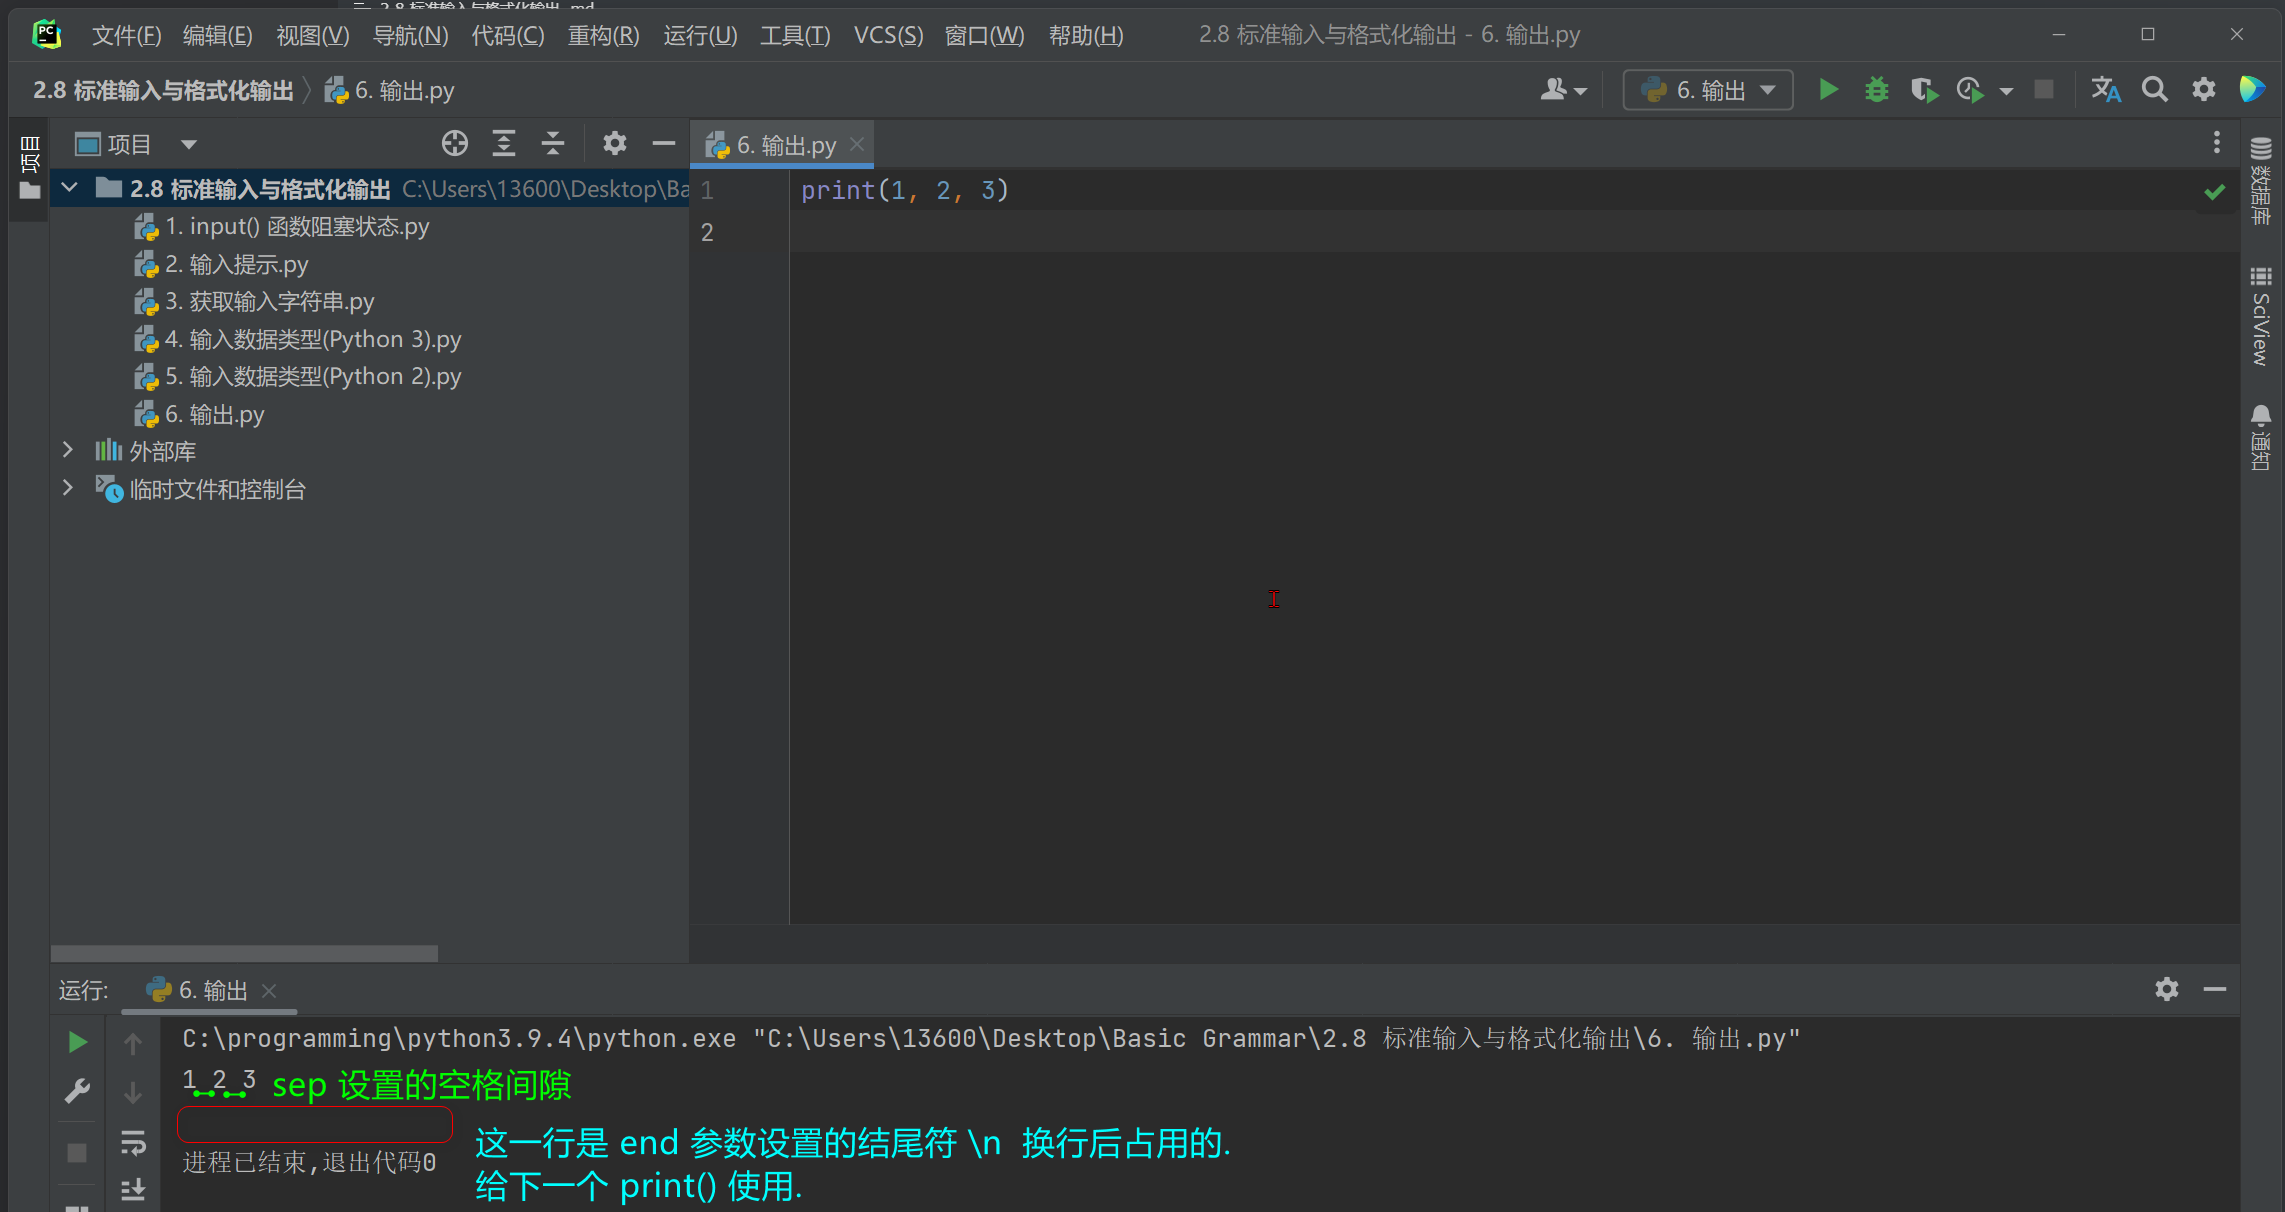2285x1212 pixels.
Task: Open the 重构(R) menu
Action: point(603,36)
